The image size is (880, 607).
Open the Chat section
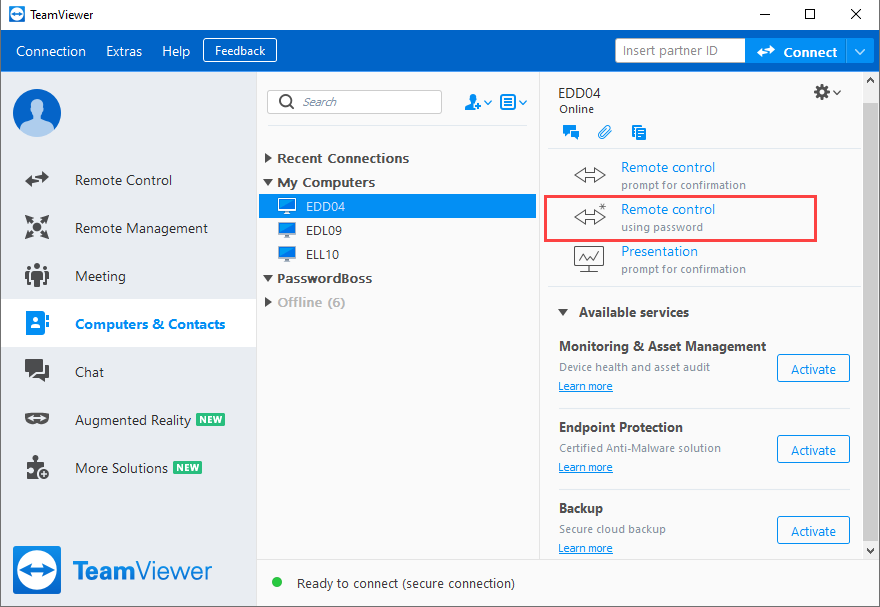(x=129, y=372)
